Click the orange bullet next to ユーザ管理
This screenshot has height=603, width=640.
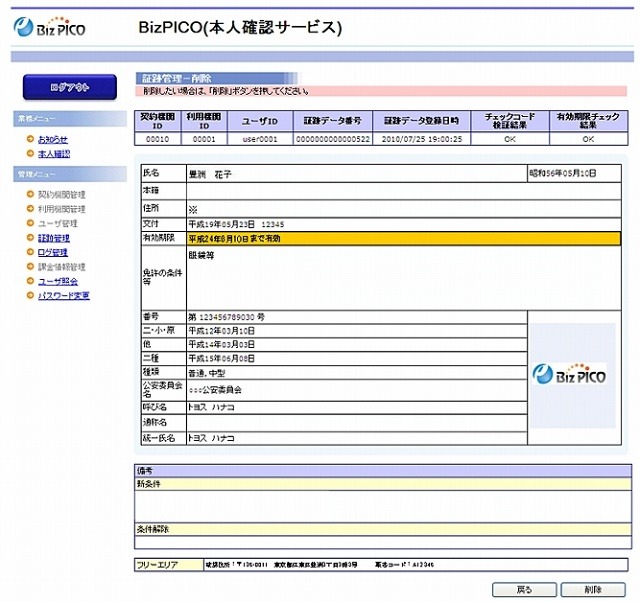point(30,223)
